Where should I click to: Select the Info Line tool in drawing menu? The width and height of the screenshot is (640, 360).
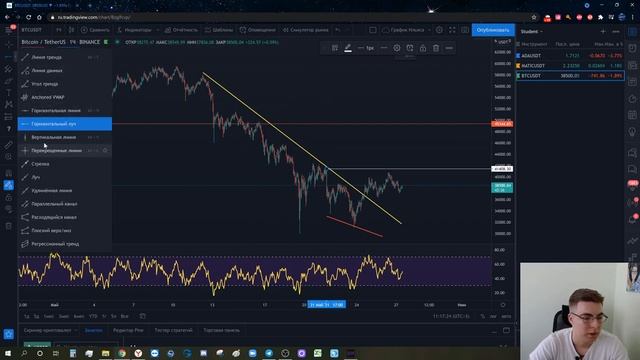coord(64,71)
